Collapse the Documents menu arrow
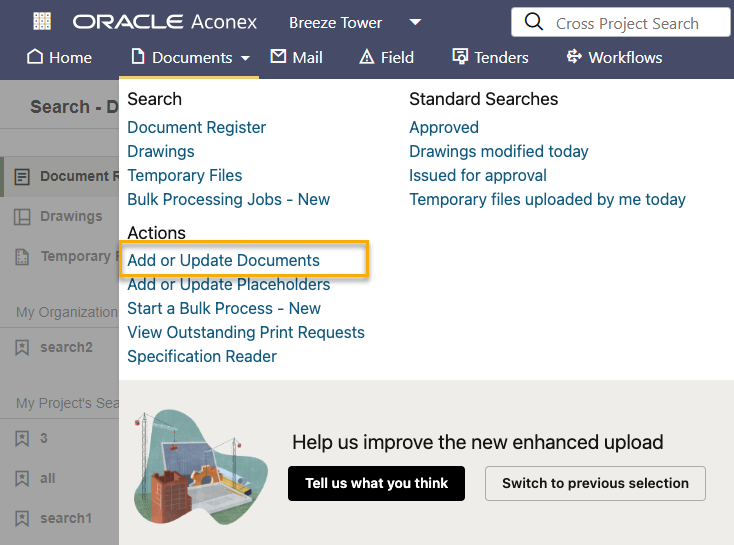Screen dimensions: 734x545 pos(245,58)
